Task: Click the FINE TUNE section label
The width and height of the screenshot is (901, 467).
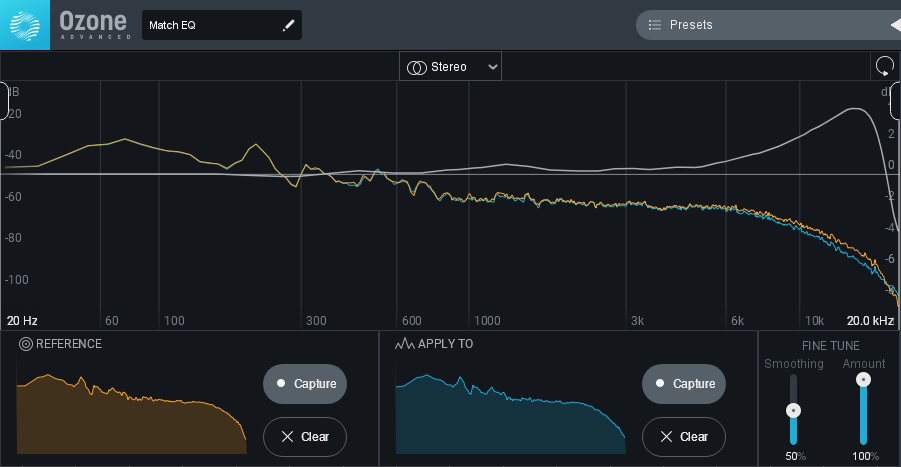Action: coord(831,346)
